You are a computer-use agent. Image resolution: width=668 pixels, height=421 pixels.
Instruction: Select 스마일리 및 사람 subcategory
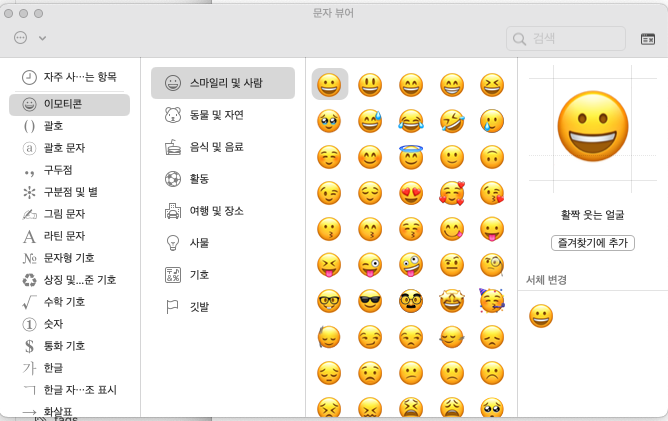coord(223,83)
